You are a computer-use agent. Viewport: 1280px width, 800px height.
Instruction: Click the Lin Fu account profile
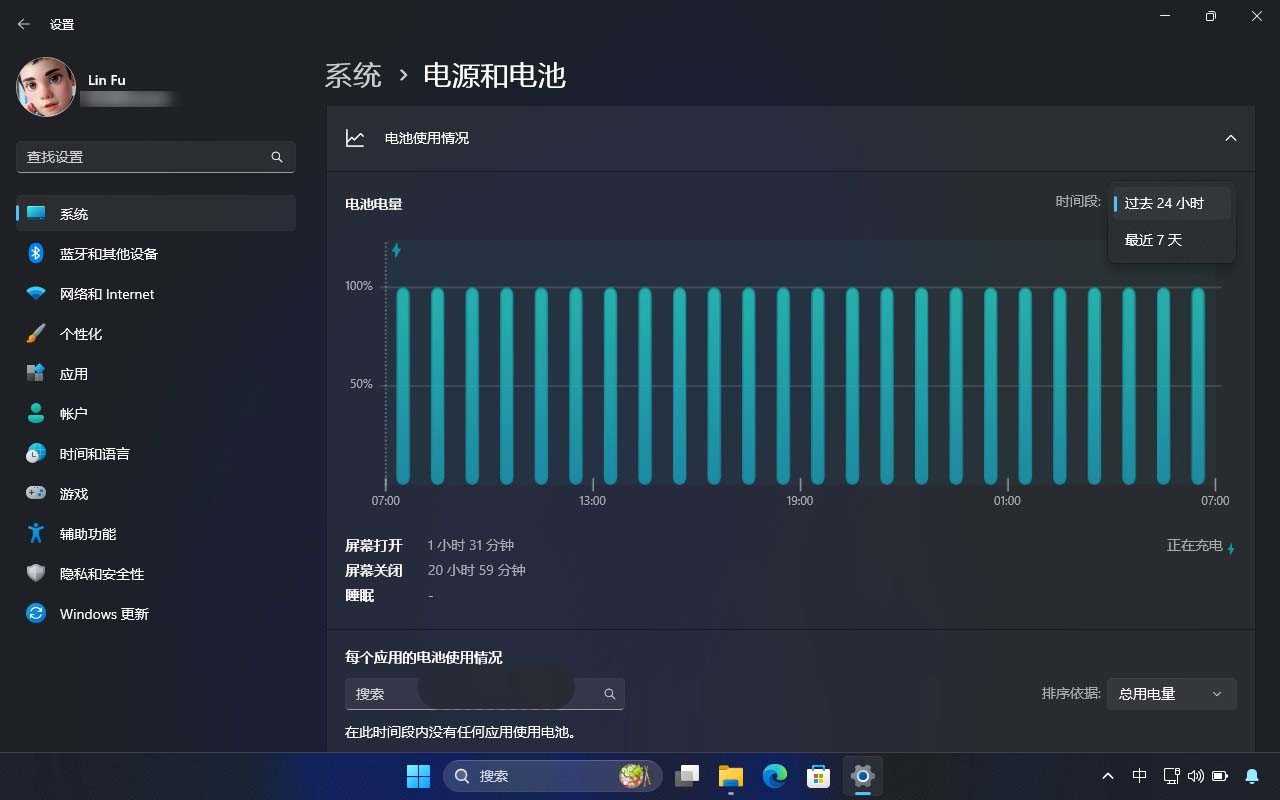pyautogui.click(x=106, y=87)
